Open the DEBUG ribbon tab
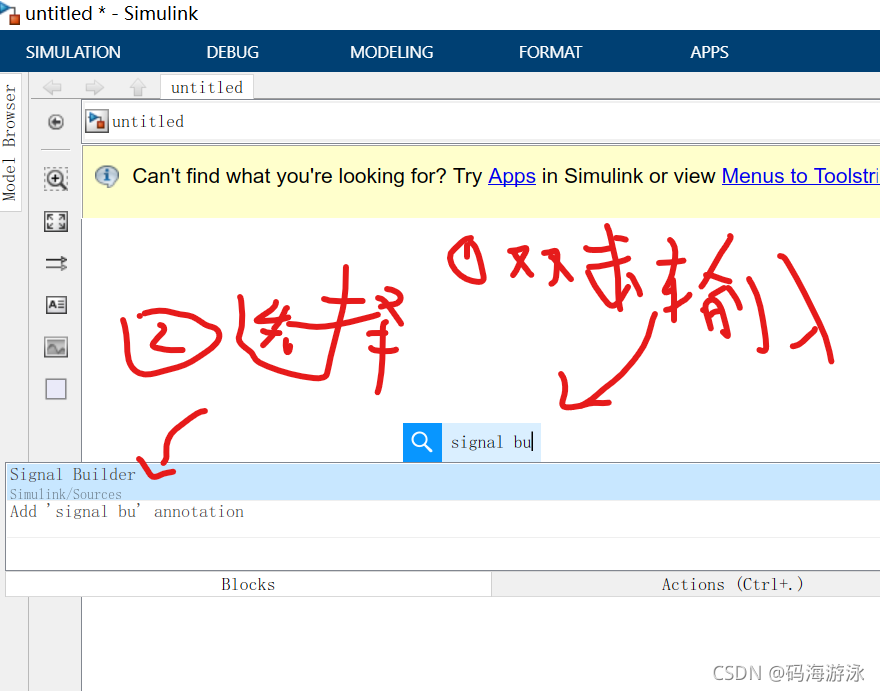The height and width of the screenshot is (691, 880). tap(232, 52)
